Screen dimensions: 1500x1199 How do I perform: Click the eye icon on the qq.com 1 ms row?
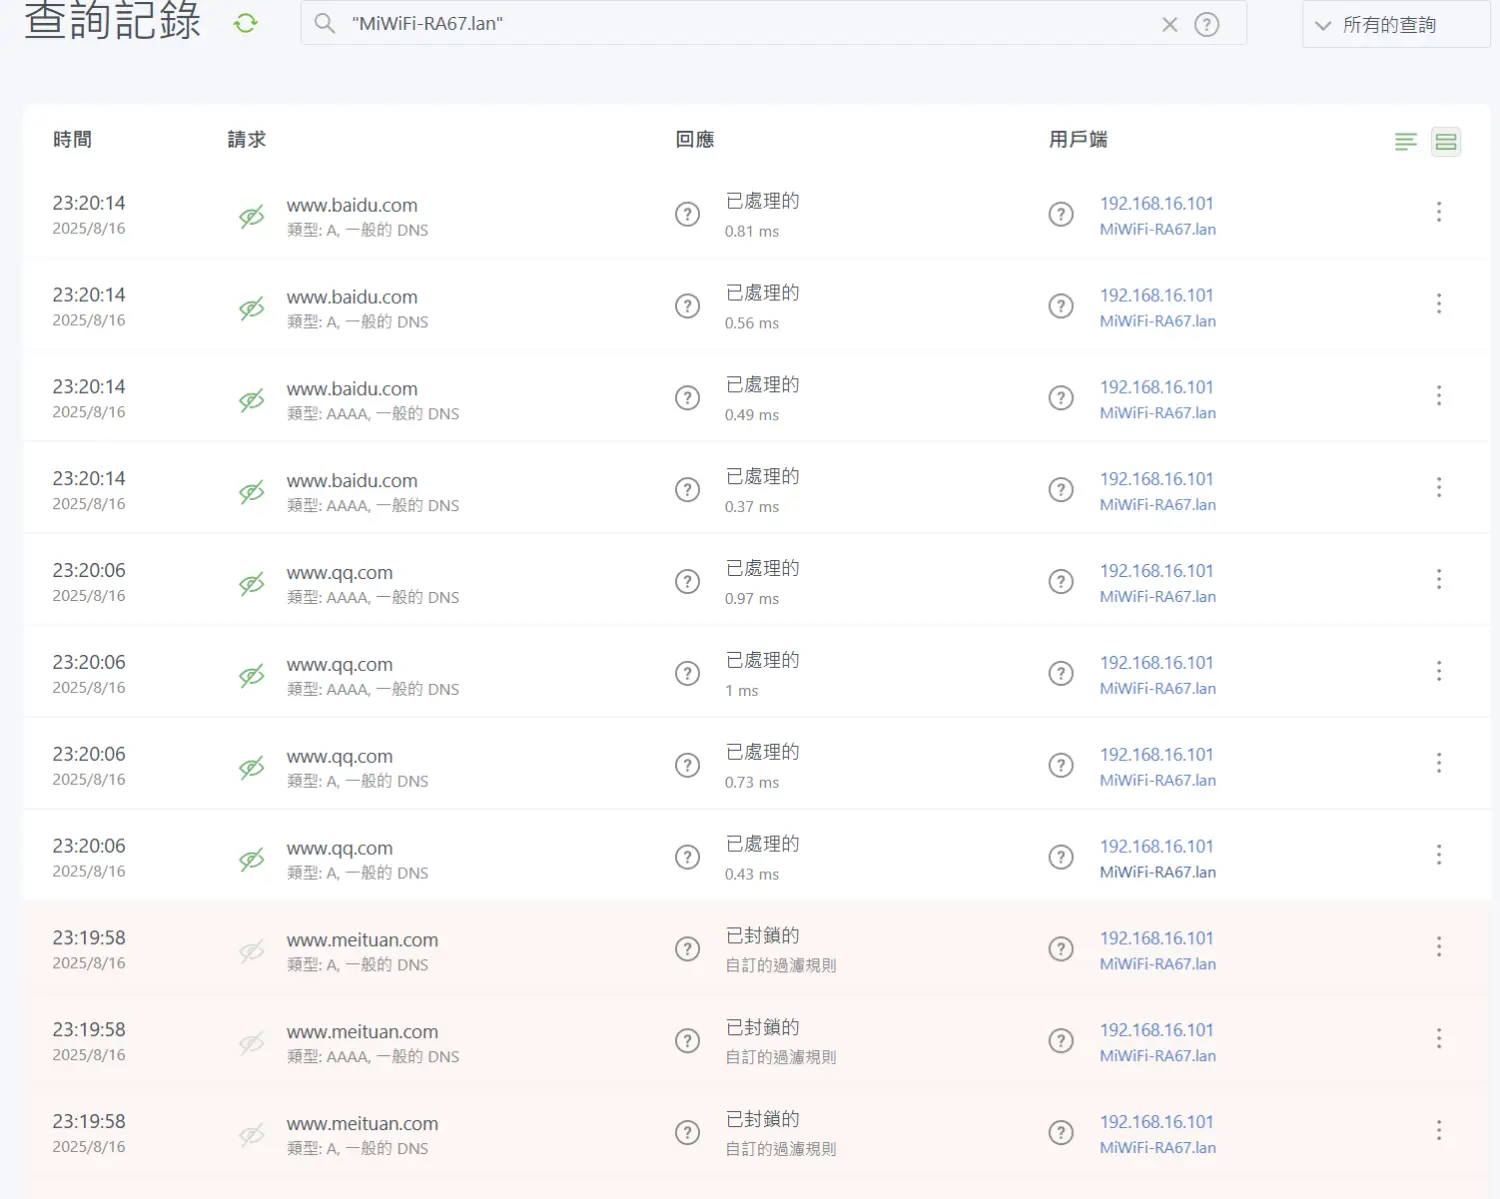click(252, 676)
